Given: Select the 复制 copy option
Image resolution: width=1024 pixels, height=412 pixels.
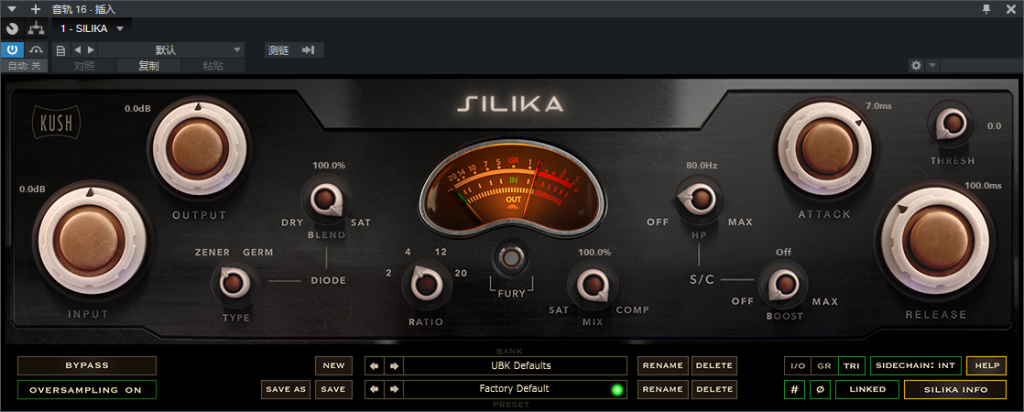Looking at the screenshot, I should coord(148,66).
